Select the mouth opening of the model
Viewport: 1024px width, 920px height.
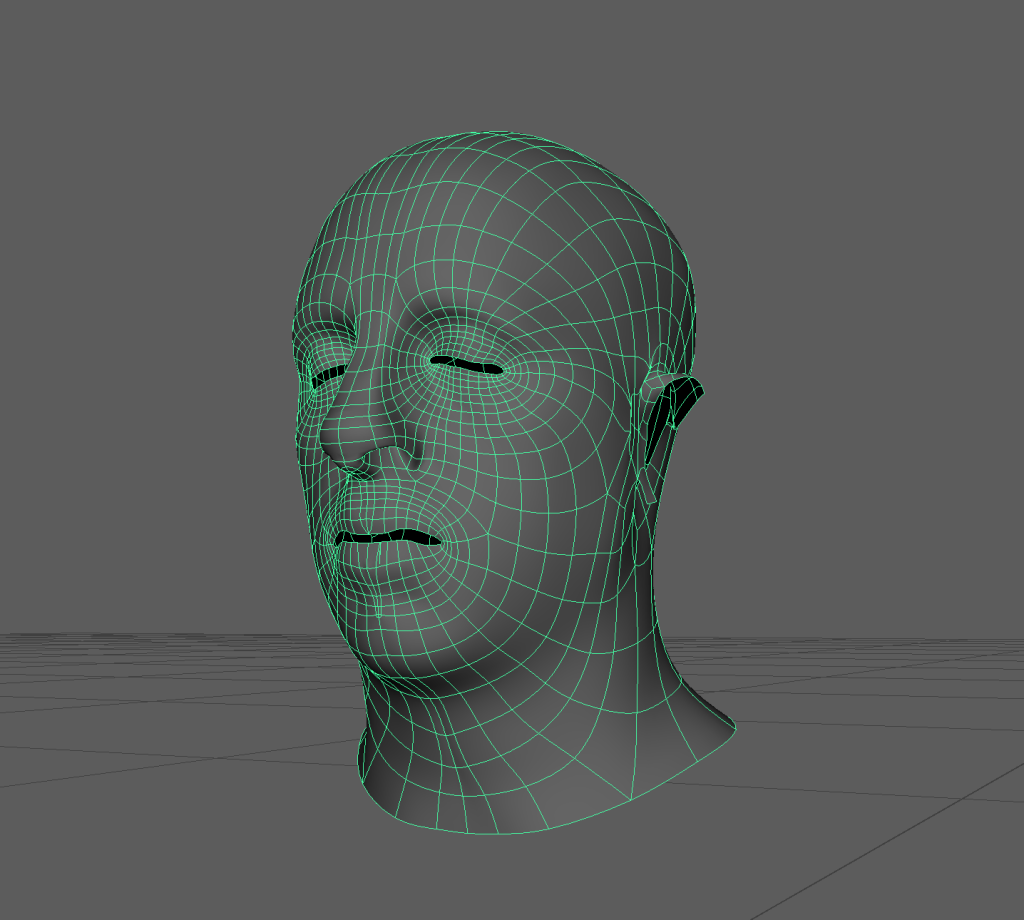pyautogui.click(x=388, y=538)
